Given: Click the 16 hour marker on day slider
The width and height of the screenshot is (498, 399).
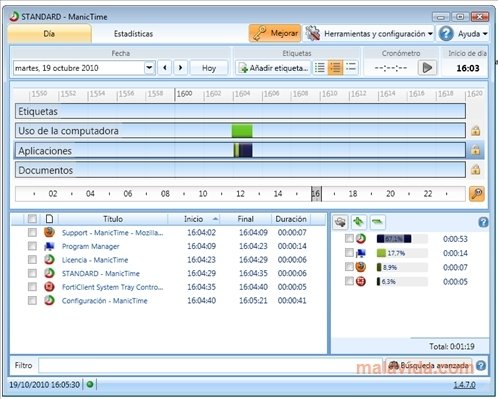Looking at the screenshot, I should pyautogui.click(x=316, y=194).
